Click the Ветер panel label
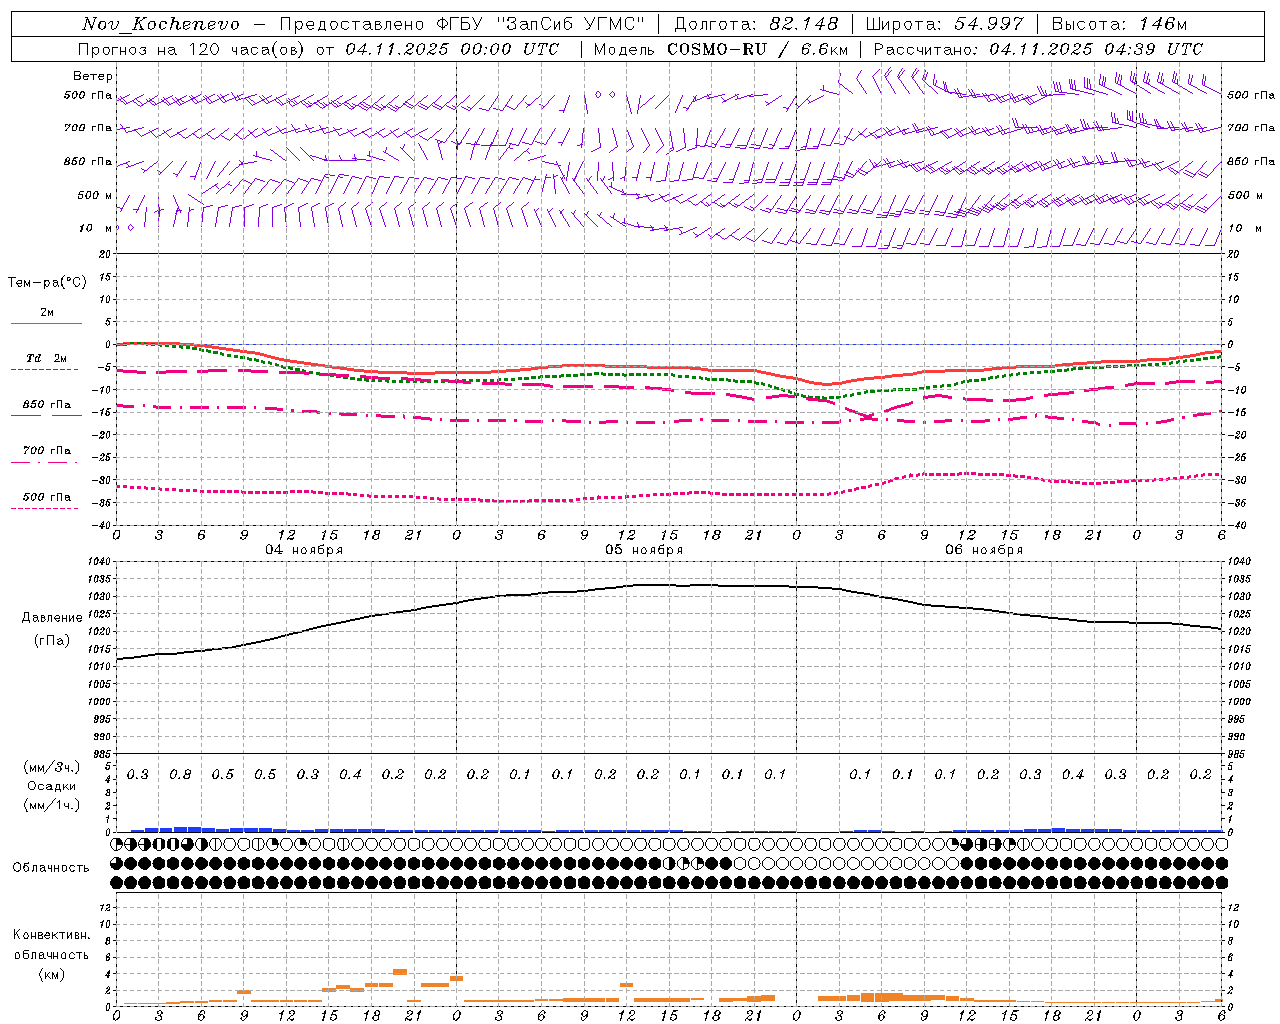The image size is (1280, 1024). 93,76
